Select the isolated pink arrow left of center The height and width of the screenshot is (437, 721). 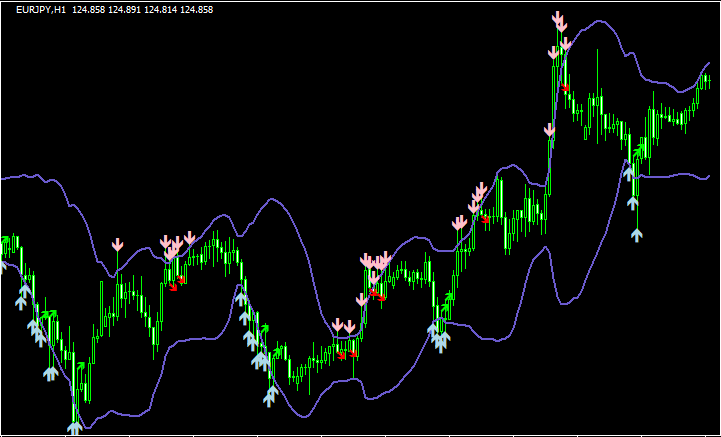(x=117, y=245)
